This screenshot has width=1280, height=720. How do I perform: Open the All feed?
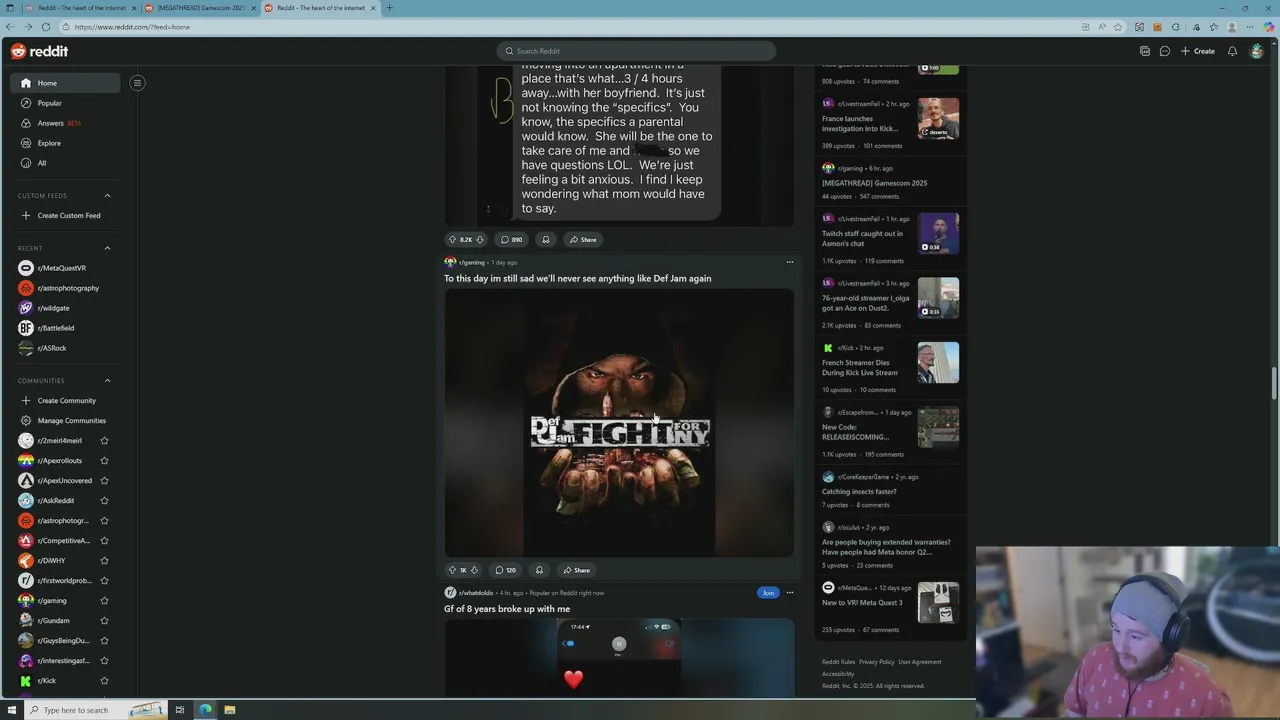(65, 163)
